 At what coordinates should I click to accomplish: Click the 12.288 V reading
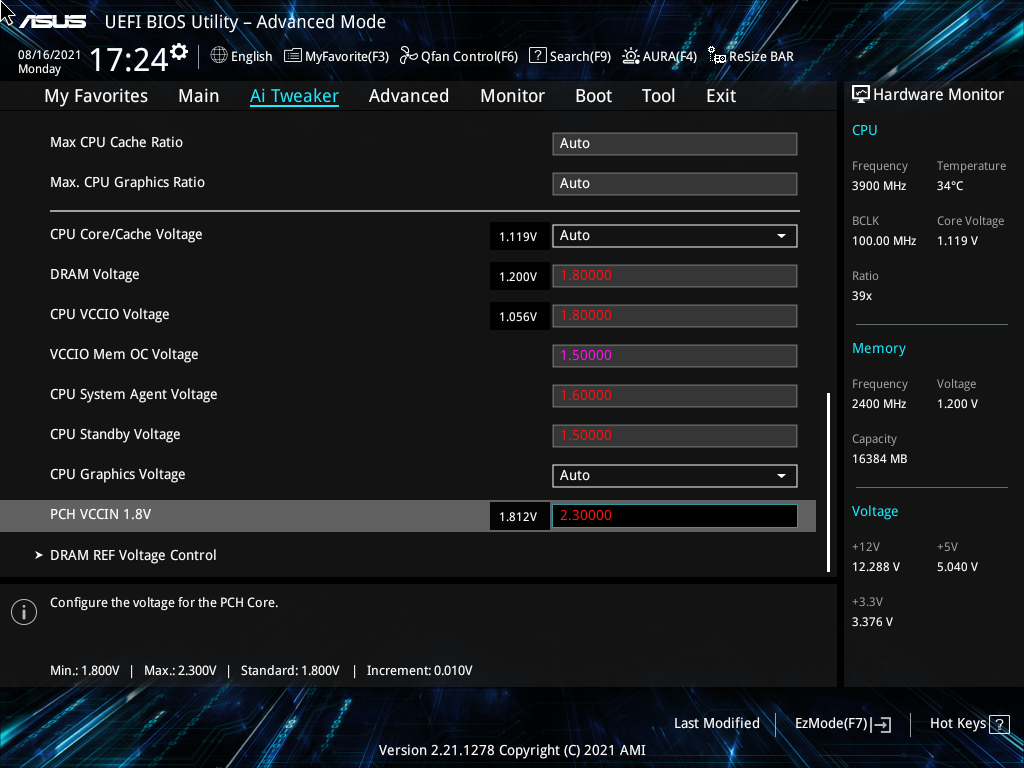pos(875,567)
